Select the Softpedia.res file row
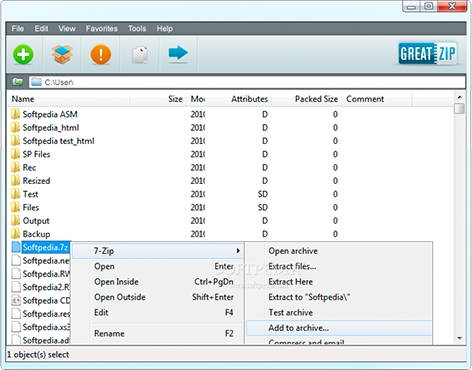 pyautogui.click(x=41, y=314)
